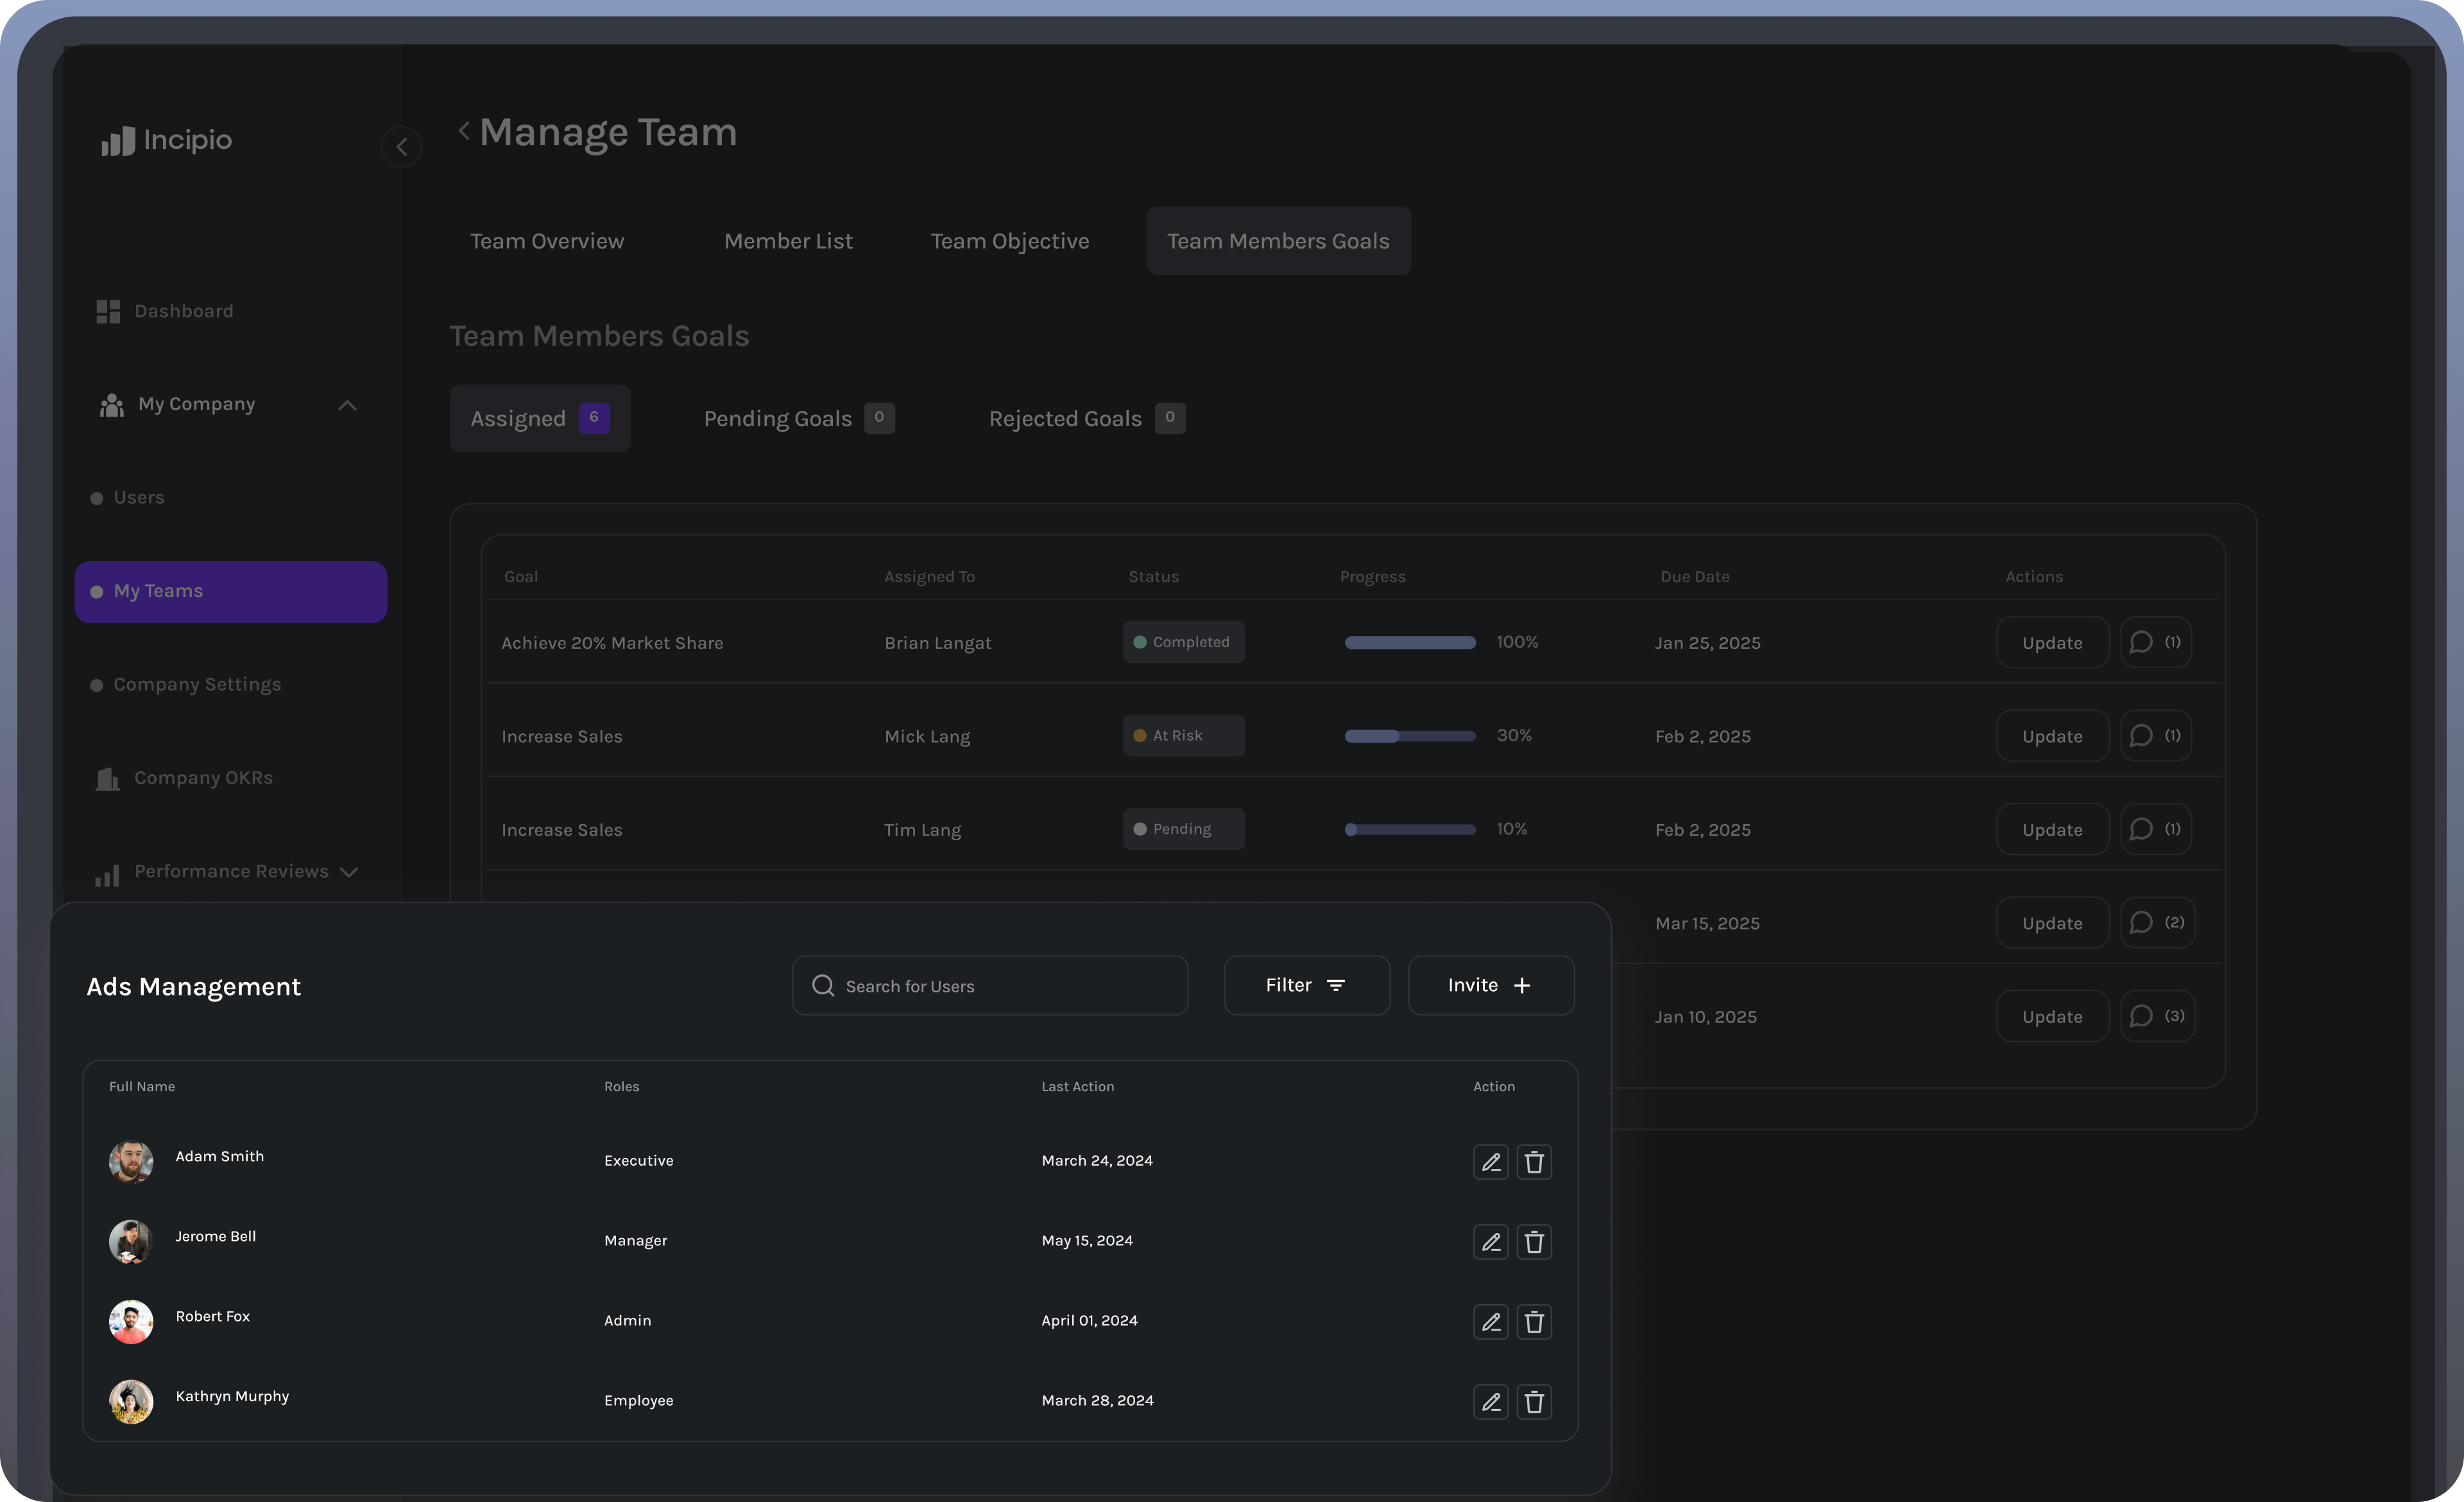Switch to the Team Objective tab
2464x1502 pixels.
click(1010, 241)
